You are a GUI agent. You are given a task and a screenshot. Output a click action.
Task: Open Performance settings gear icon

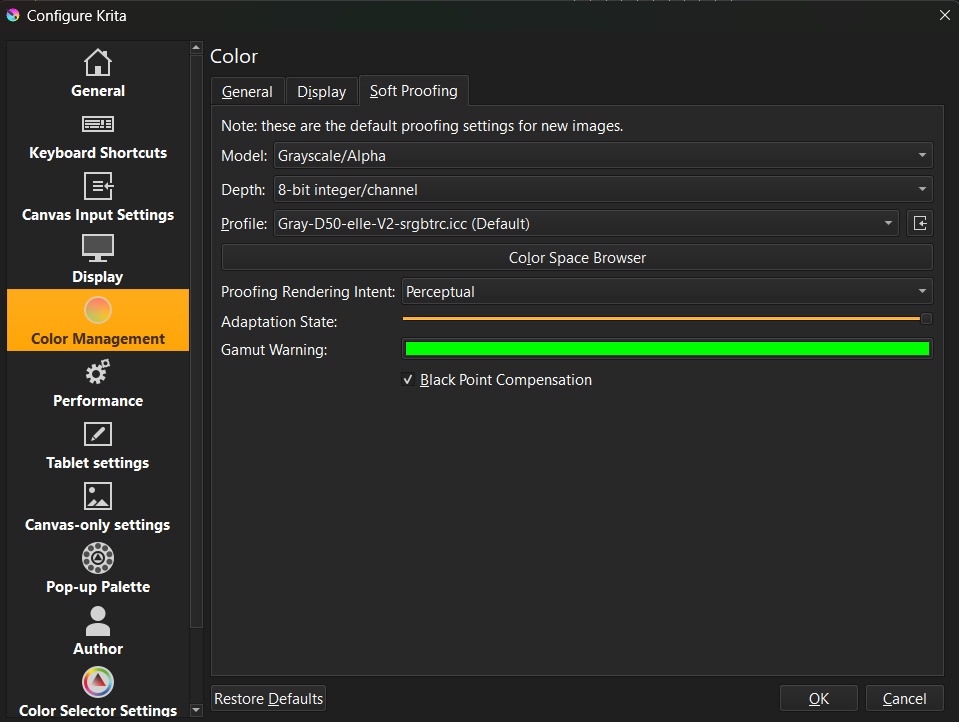[98, 372]
